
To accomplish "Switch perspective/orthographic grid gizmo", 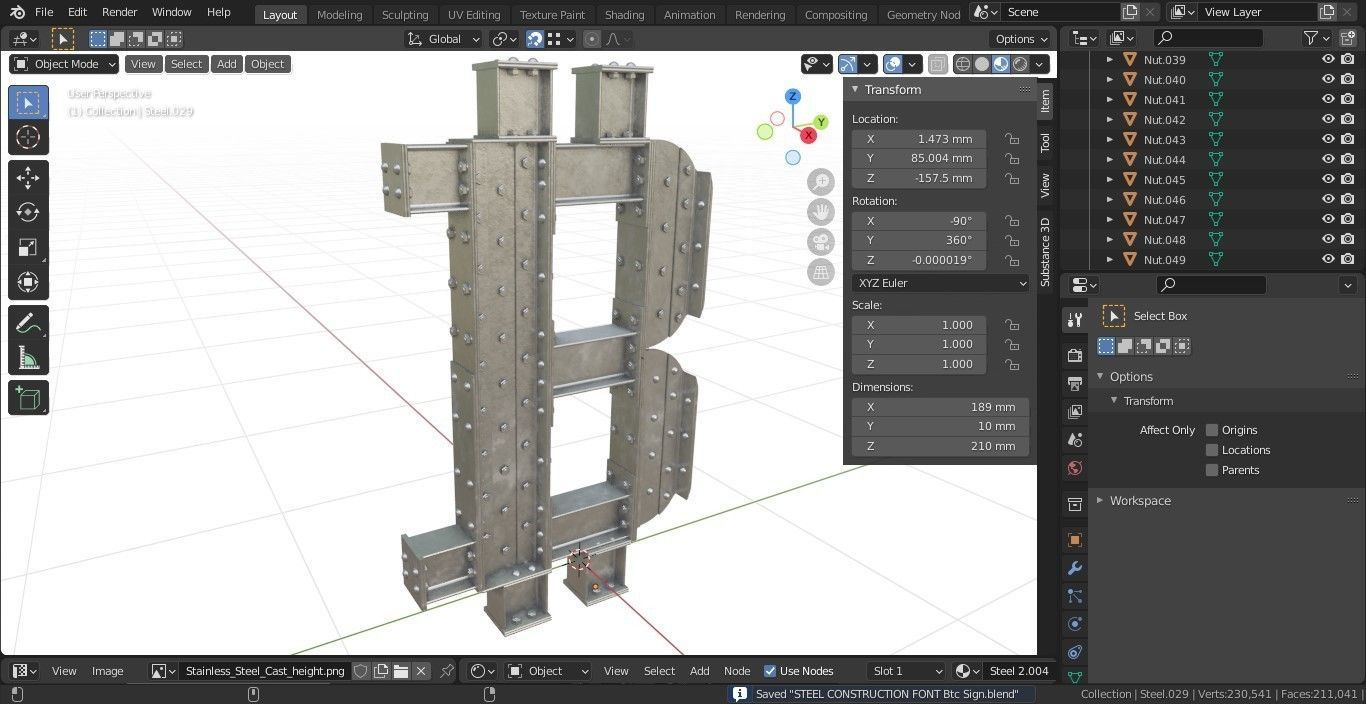I will 821,272.
